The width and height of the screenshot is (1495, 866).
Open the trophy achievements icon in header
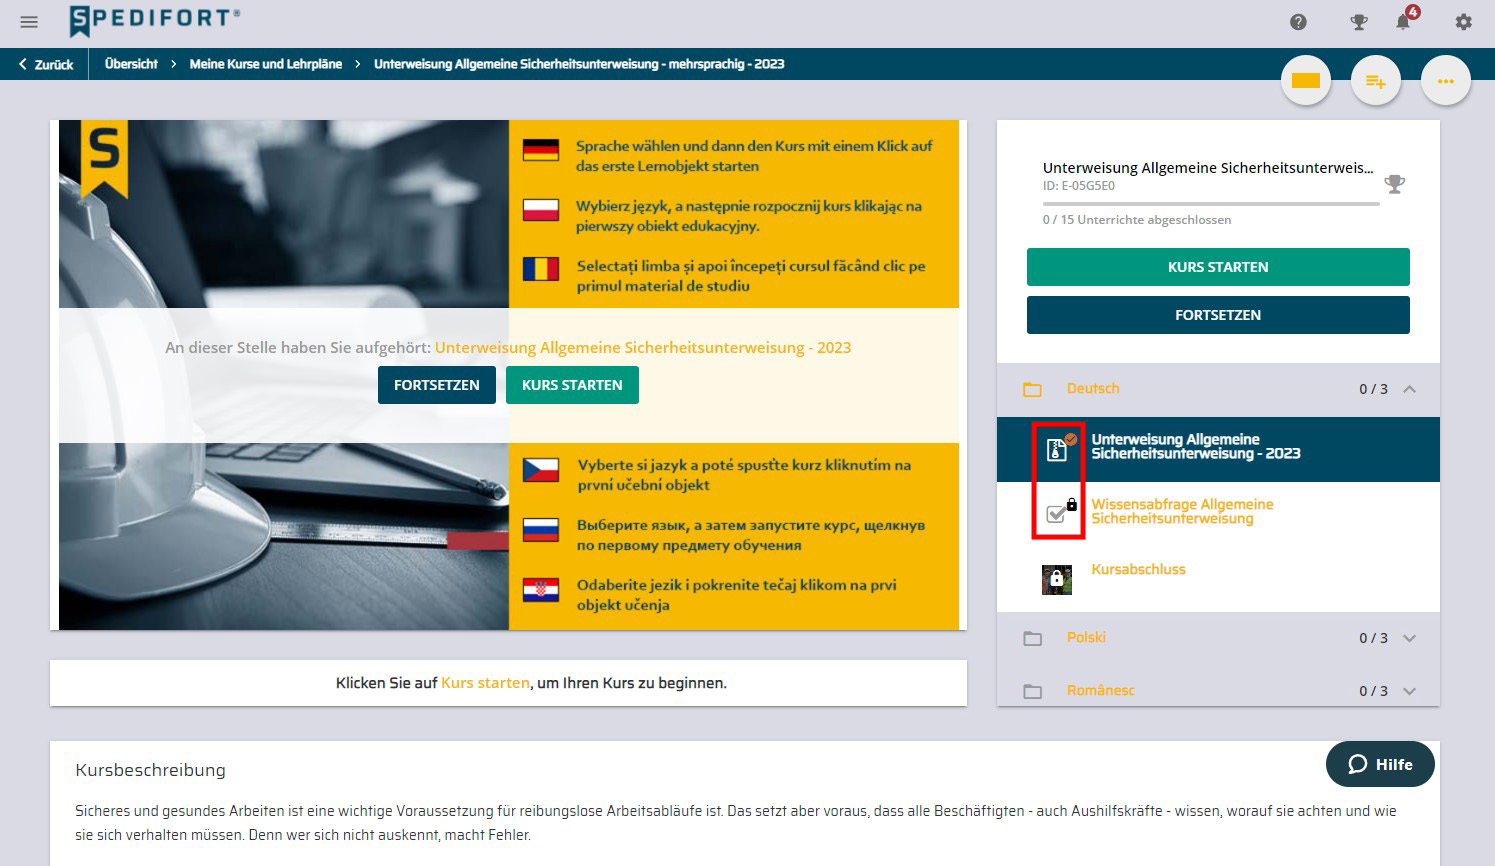pos(1358,22)
